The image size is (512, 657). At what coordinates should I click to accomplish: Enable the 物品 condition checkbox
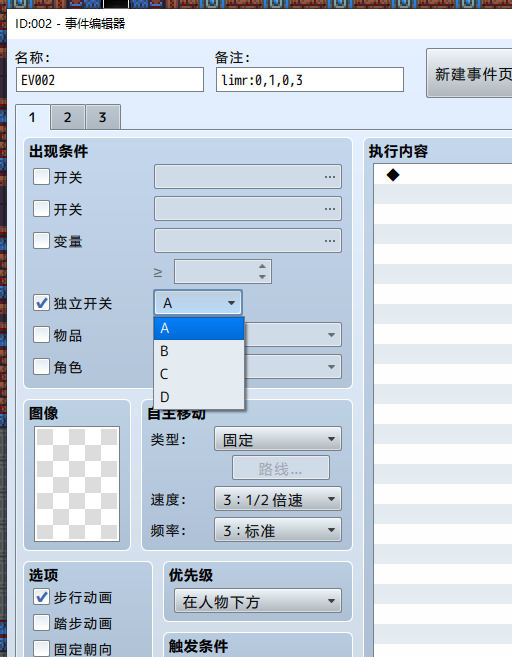coord(41,335)
